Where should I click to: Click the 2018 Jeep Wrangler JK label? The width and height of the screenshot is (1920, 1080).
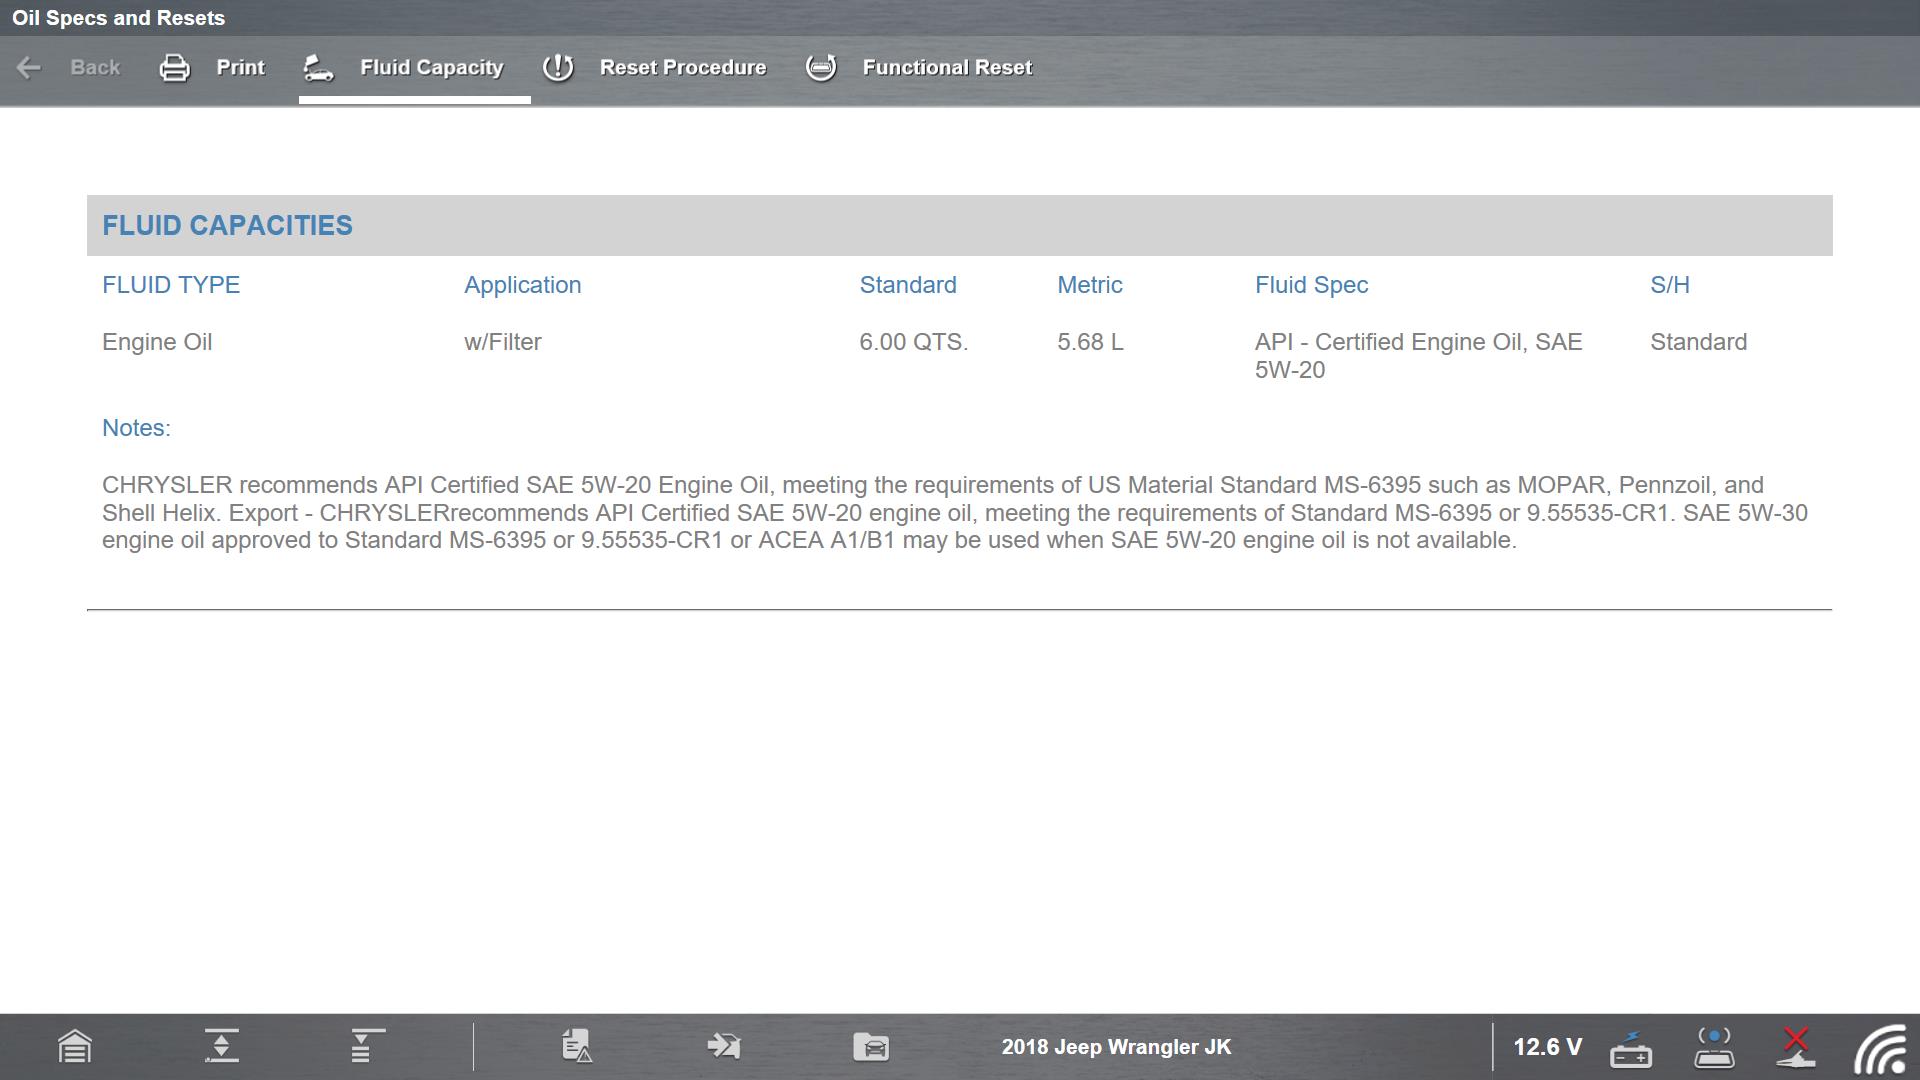click(1116, 1047)
